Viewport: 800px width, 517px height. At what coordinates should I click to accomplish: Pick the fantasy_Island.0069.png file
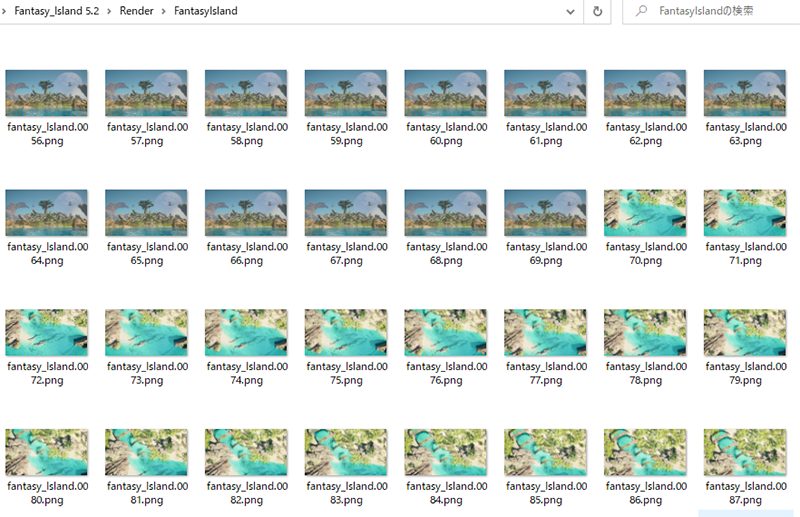tap(545, 213)
